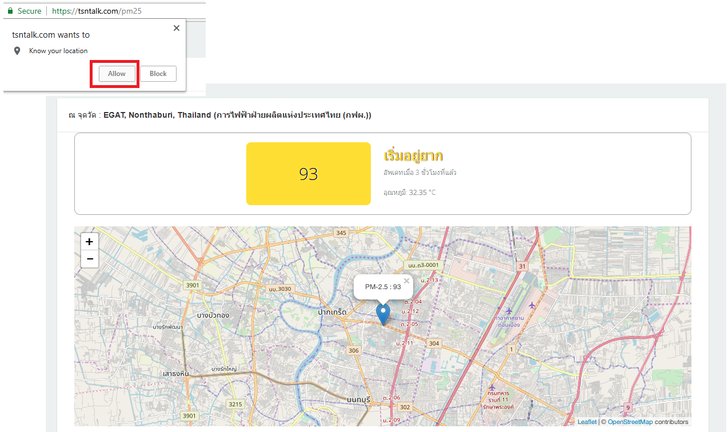
Task: Open the Leaflet attribution link
Action: pos(587,422)
